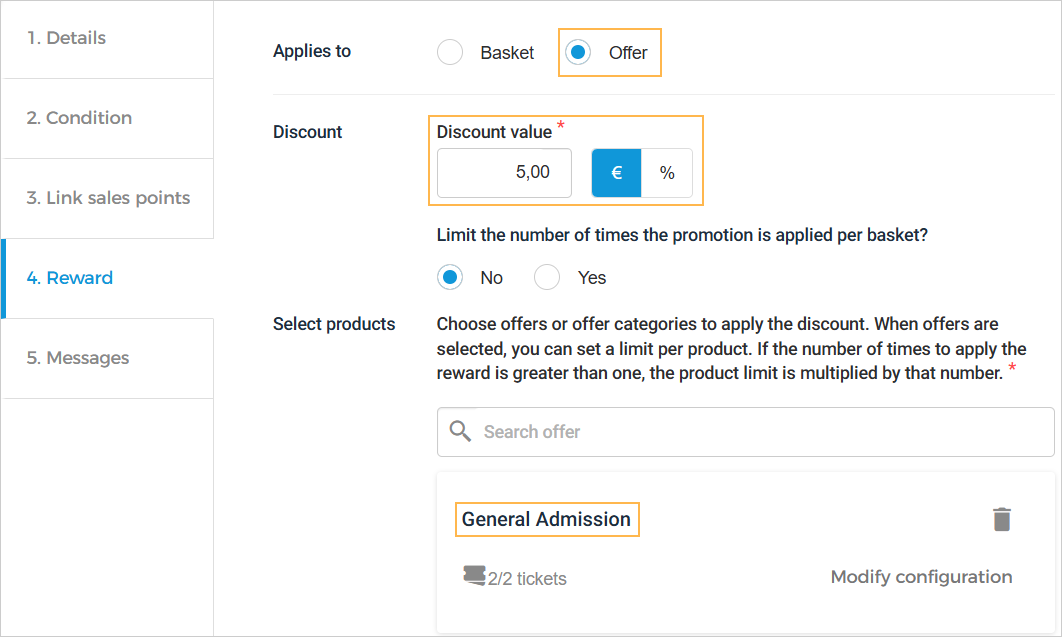Viewport: 1062px width, 637px height.
Task: Click the Discount value label
Action: (494, 132)
